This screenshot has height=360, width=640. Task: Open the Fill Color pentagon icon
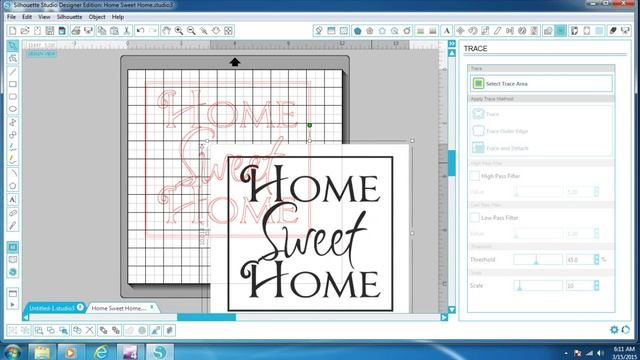pyautogui.click(x=358, y=31)
